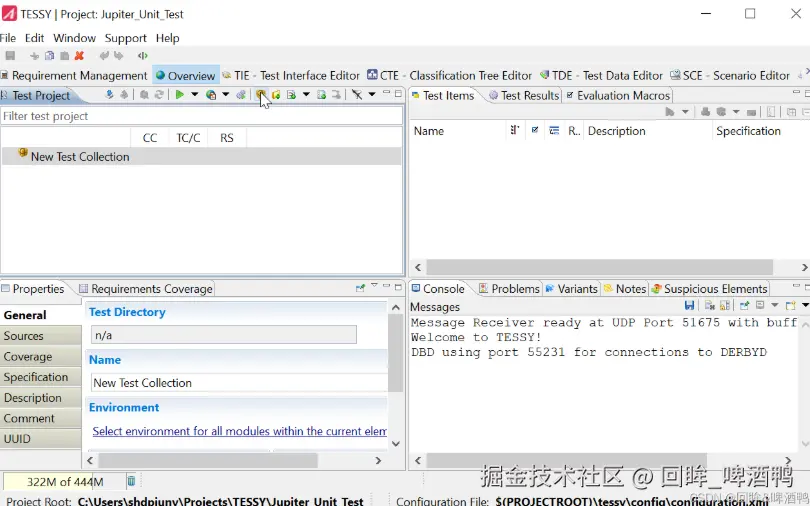The width and height of the screenshot is (810, 506).
Task: Minimize the Test Project view
Action: pyautogui.click(x=386, y=93)
